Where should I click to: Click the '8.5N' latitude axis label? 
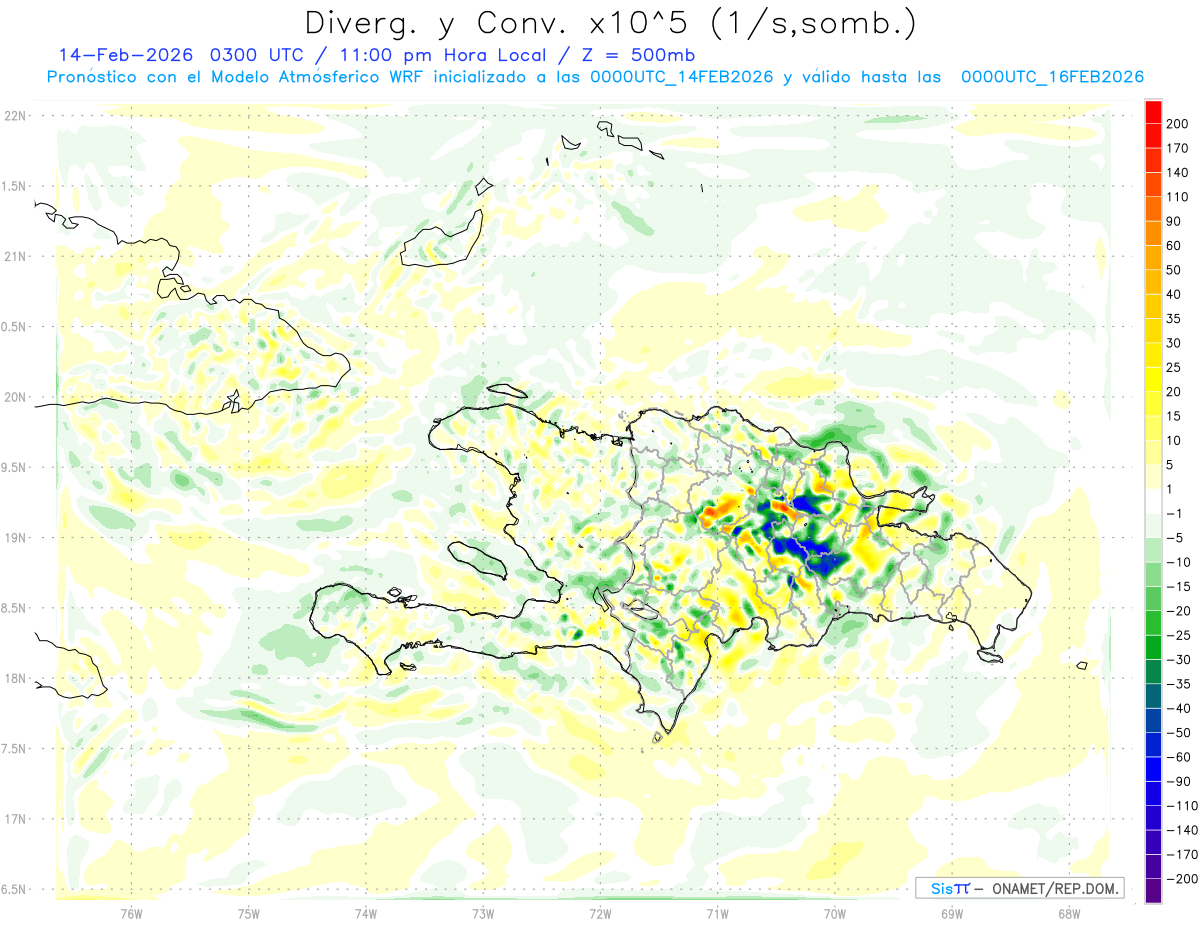[15, 608]
